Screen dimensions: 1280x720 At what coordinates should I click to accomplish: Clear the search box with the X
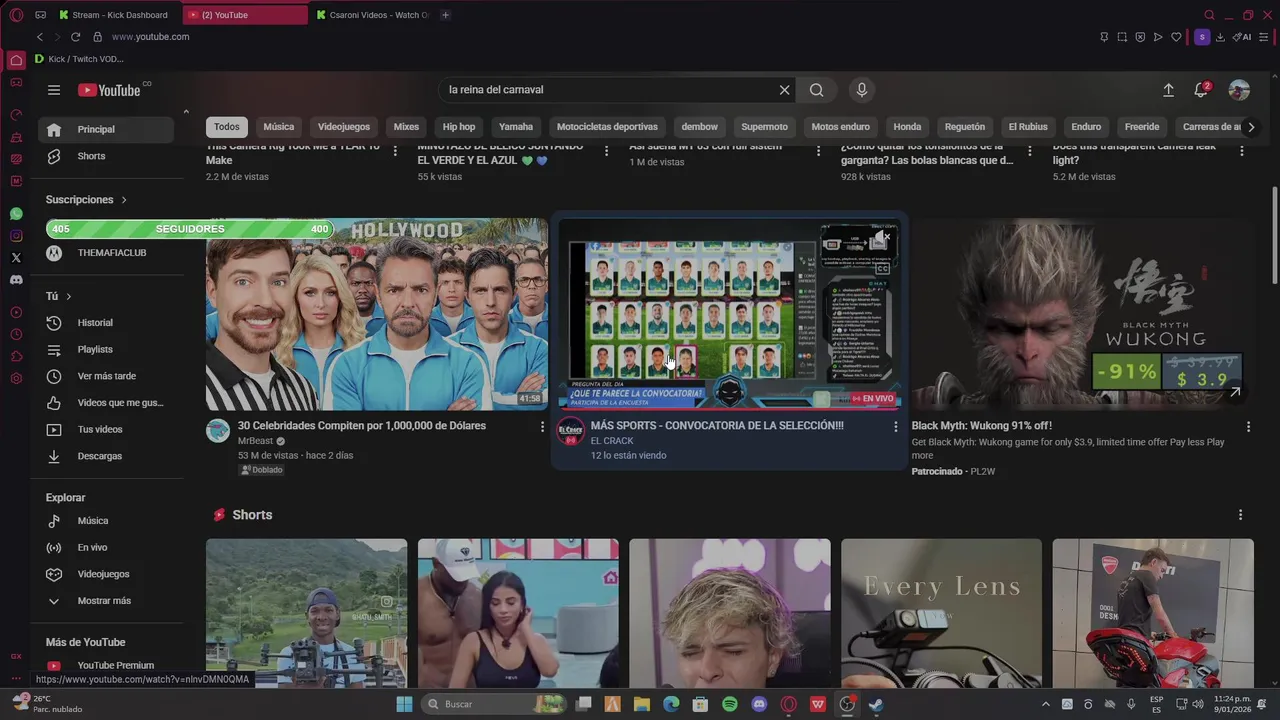click(x=784, y=90)
